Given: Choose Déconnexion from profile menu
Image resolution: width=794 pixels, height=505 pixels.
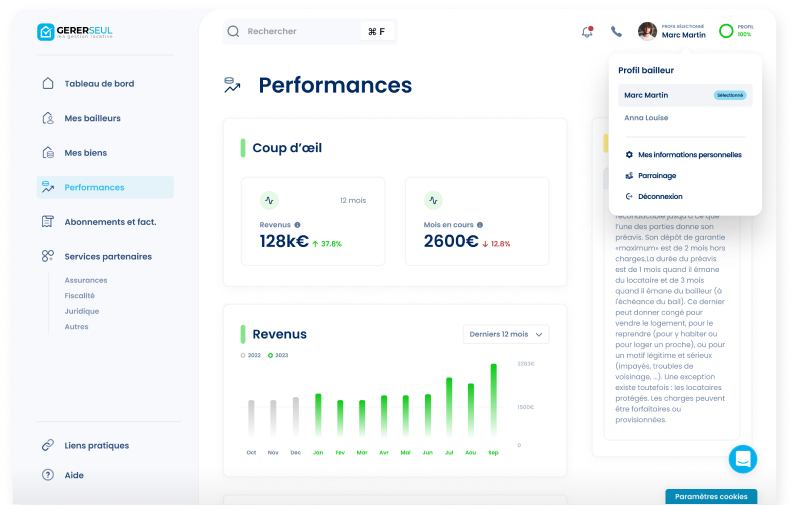Looking at the screenshot, I should tap(660, 197).
